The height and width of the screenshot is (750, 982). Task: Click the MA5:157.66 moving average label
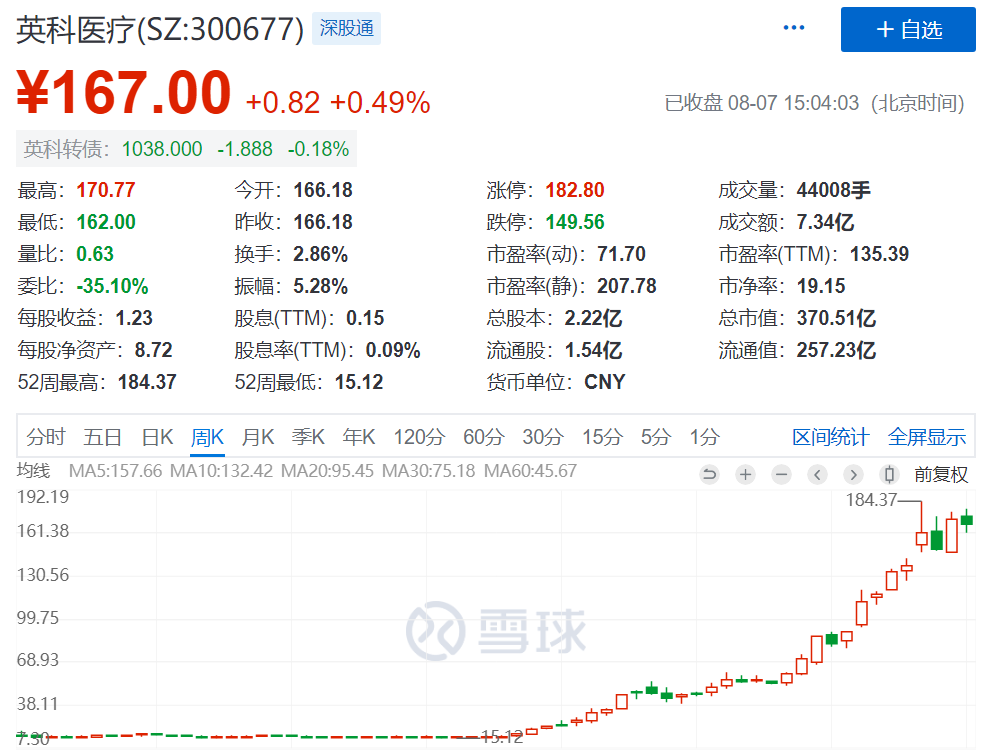[115, 471]
